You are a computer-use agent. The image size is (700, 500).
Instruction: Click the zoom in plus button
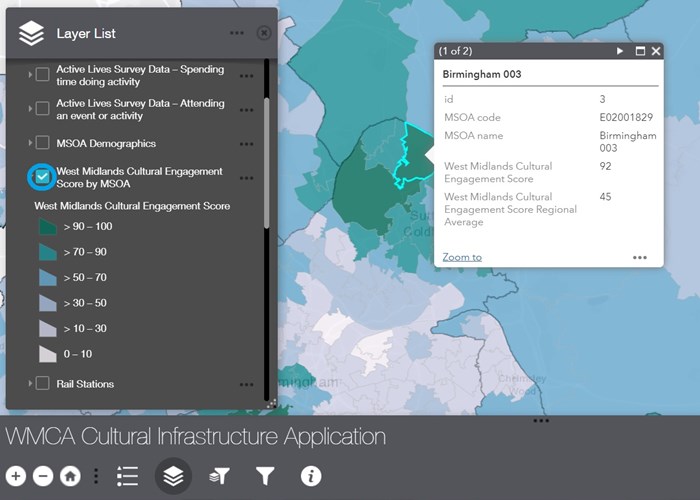tap(16, 477)
